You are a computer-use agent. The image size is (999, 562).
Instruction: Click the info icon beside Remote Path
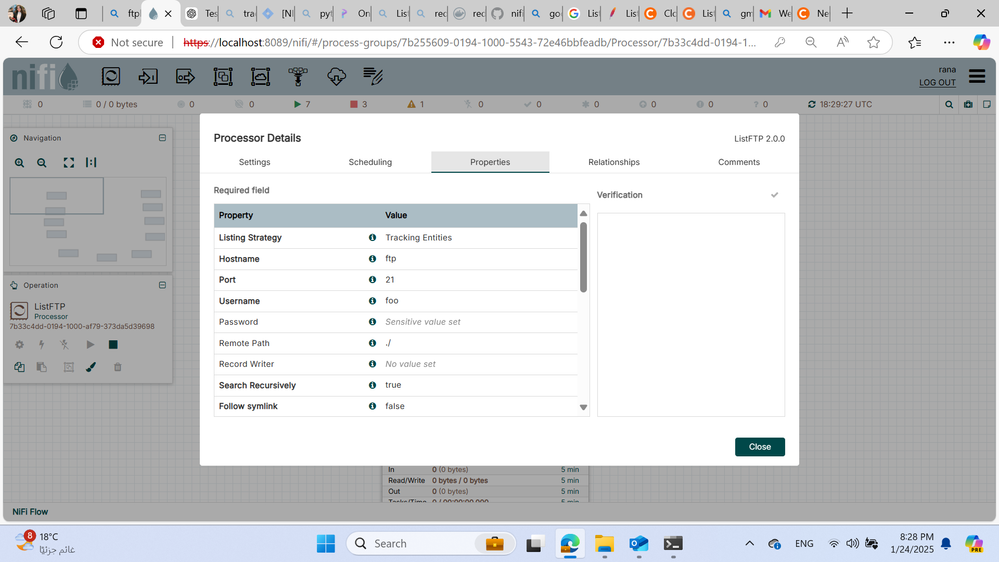pyautogui.click(x=372, y=343)
